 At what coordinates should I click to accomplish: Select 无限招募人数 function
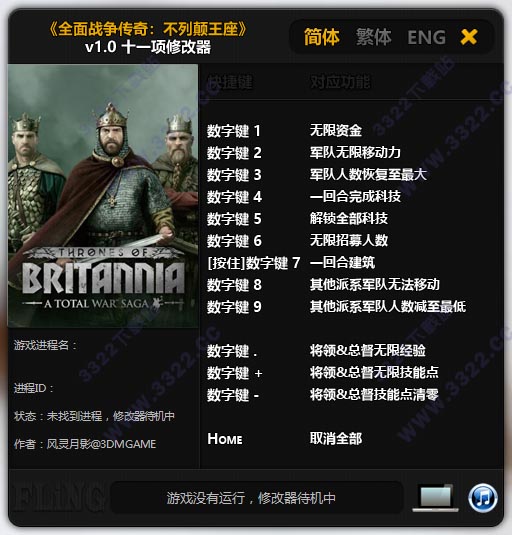pyautogui.click(x=349, y=240)
